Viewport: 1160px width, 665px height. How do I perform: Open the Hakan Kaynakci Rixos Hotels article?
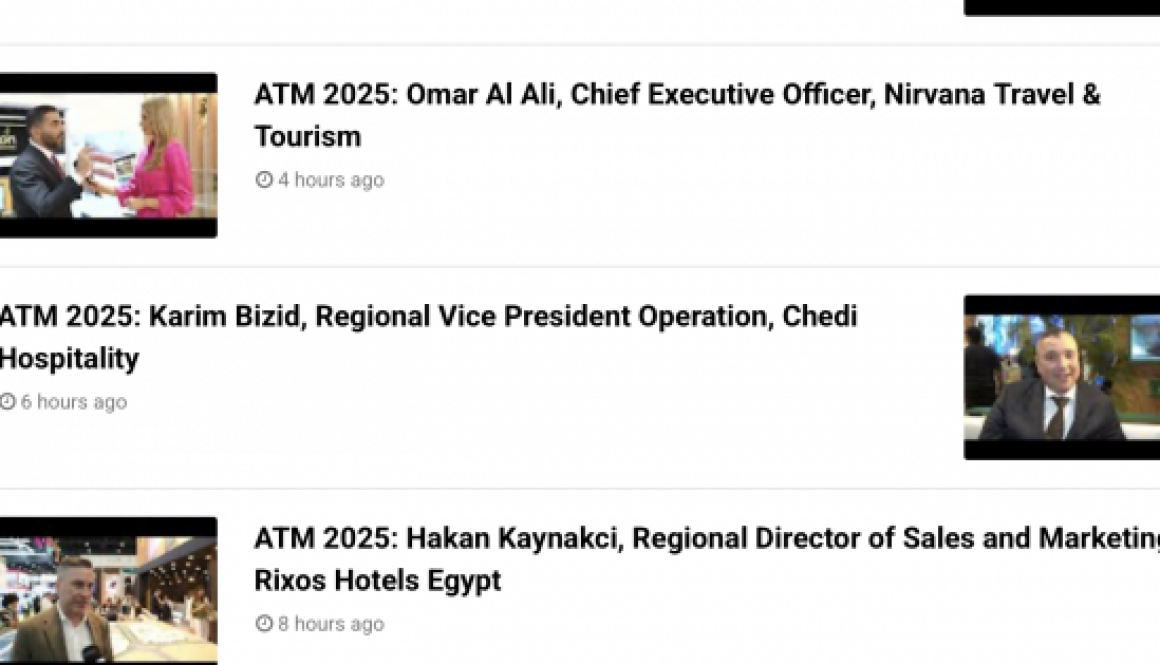point(700,558)
